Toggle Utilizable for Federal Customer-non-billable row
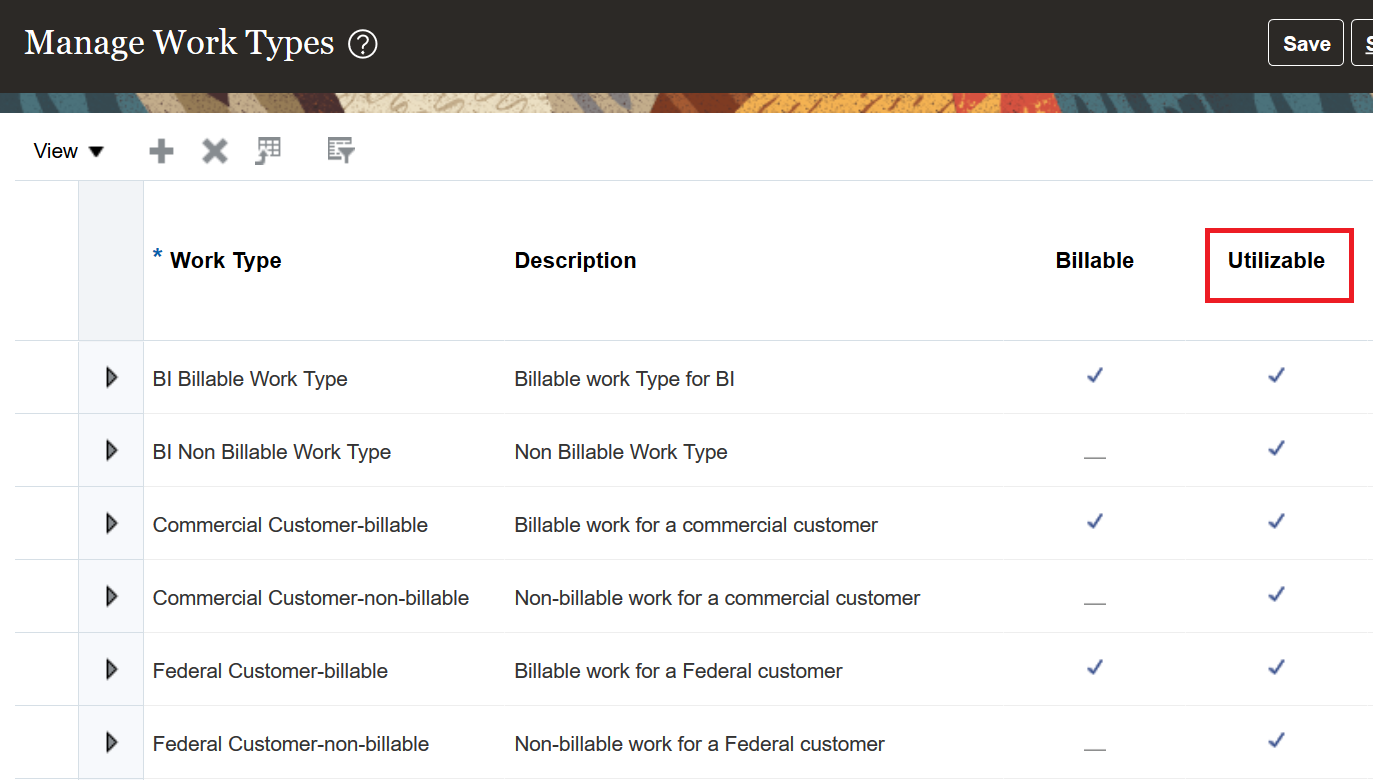This screenshot has width=1373, height=780. (x=1276, y=741)
